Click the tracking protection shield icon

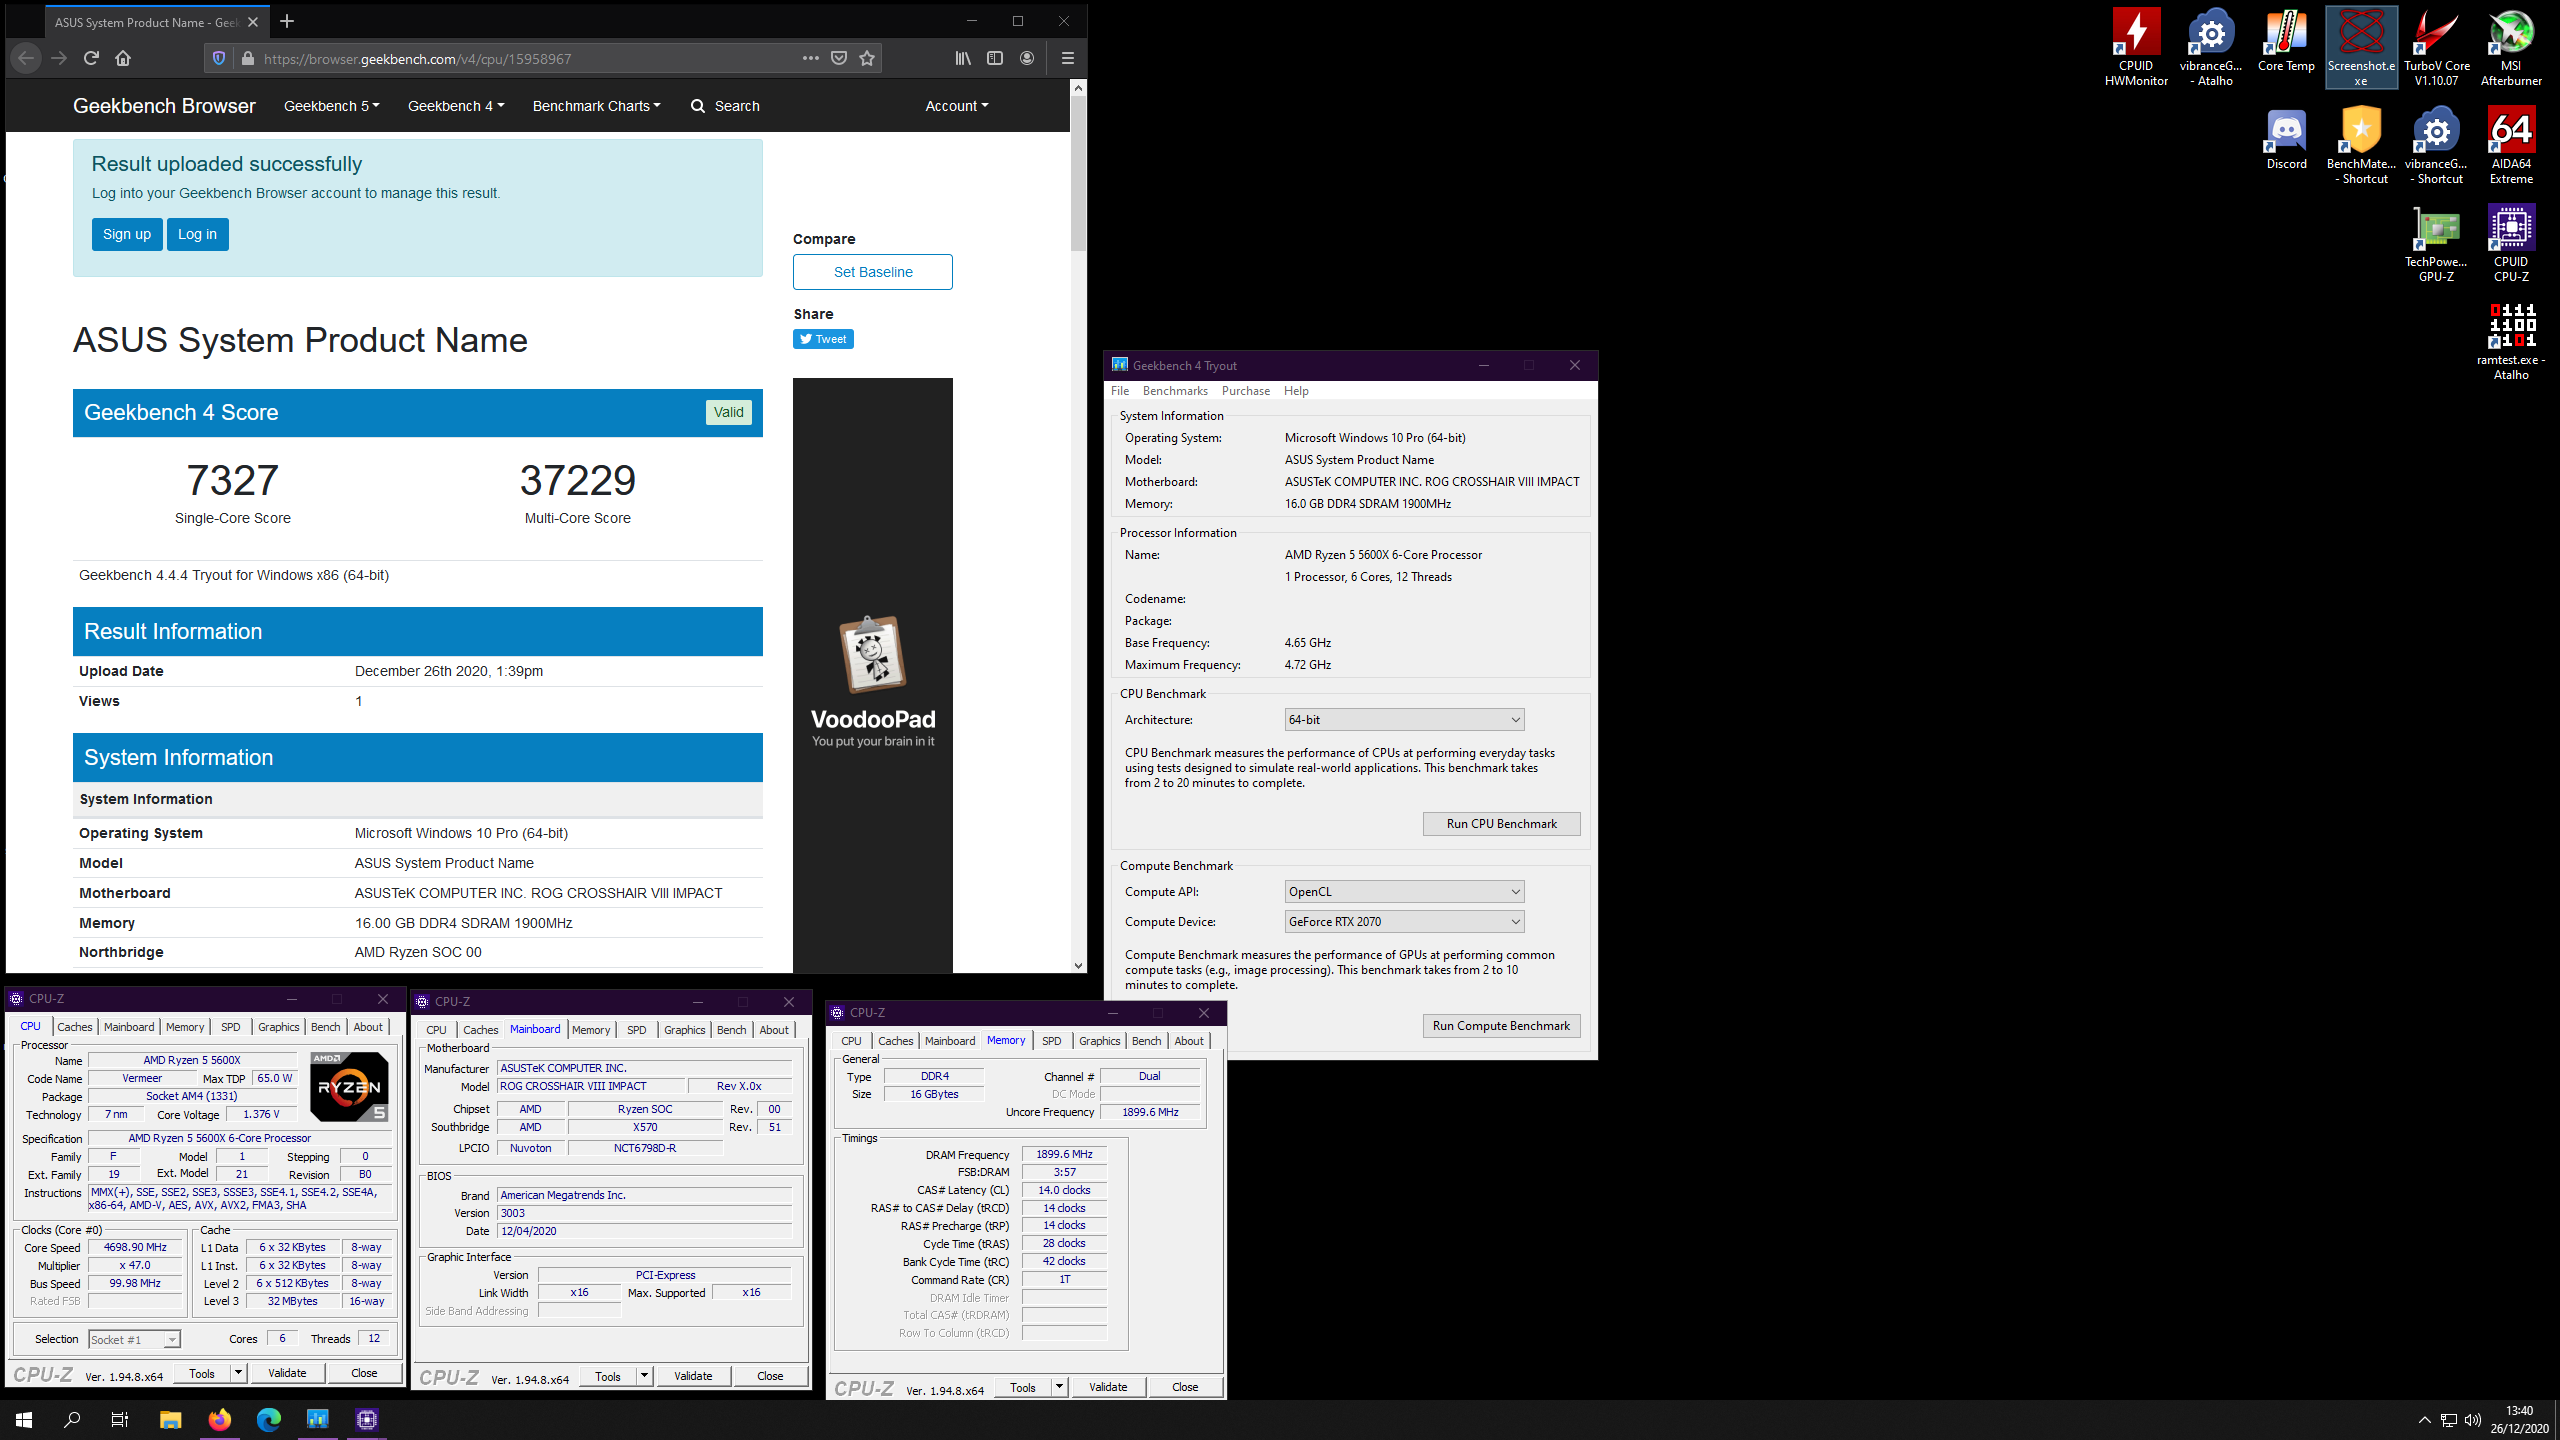click(219, 58)
